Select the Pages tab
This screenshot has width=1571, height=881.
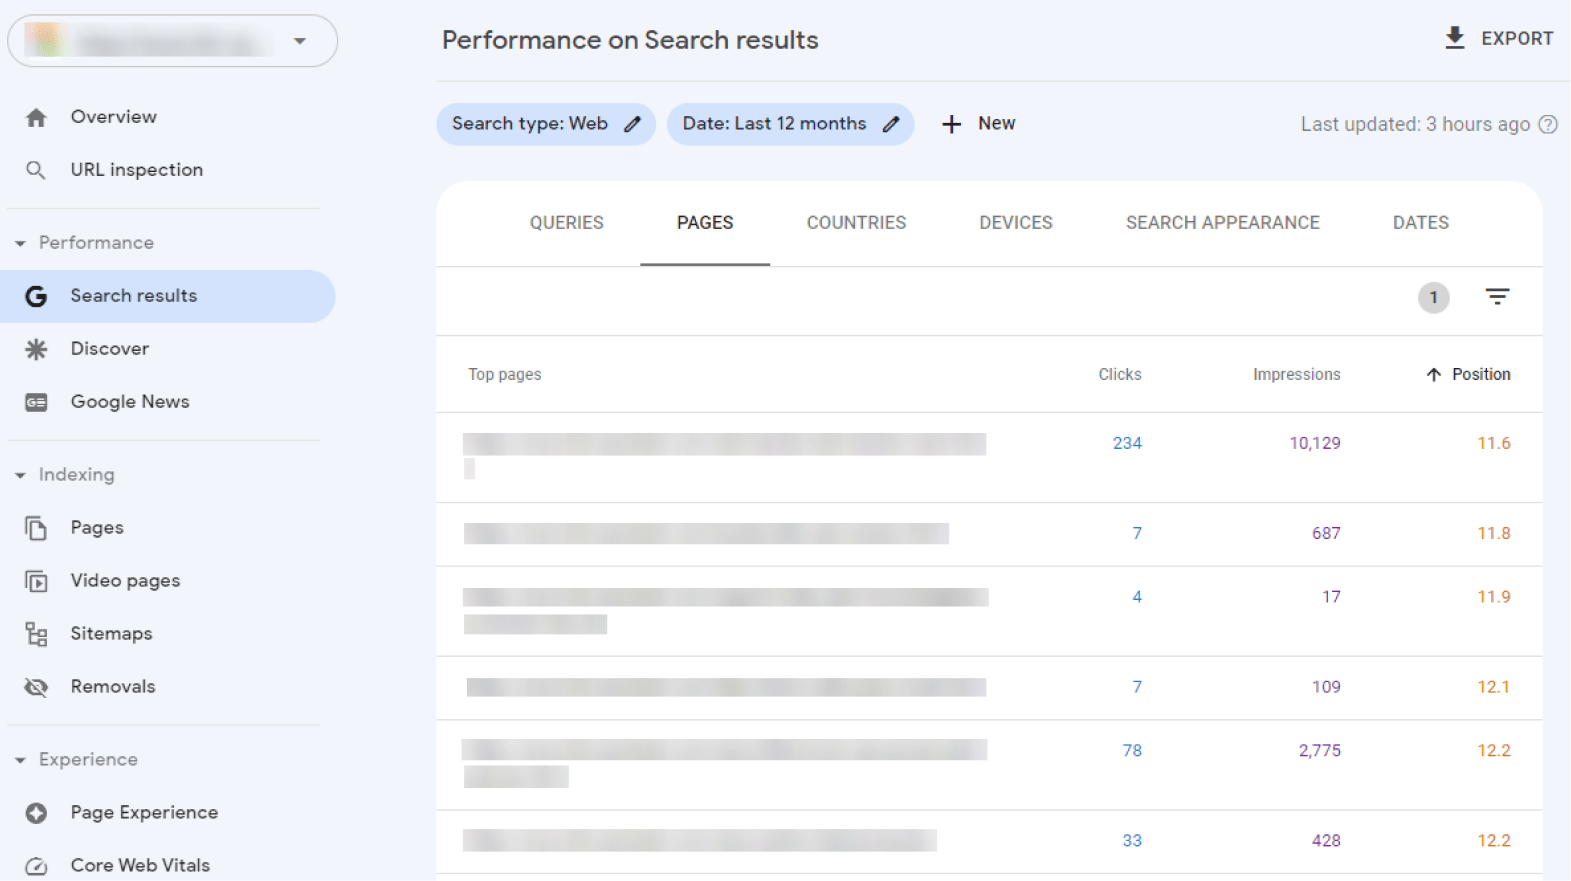click(x=705, y=223)
